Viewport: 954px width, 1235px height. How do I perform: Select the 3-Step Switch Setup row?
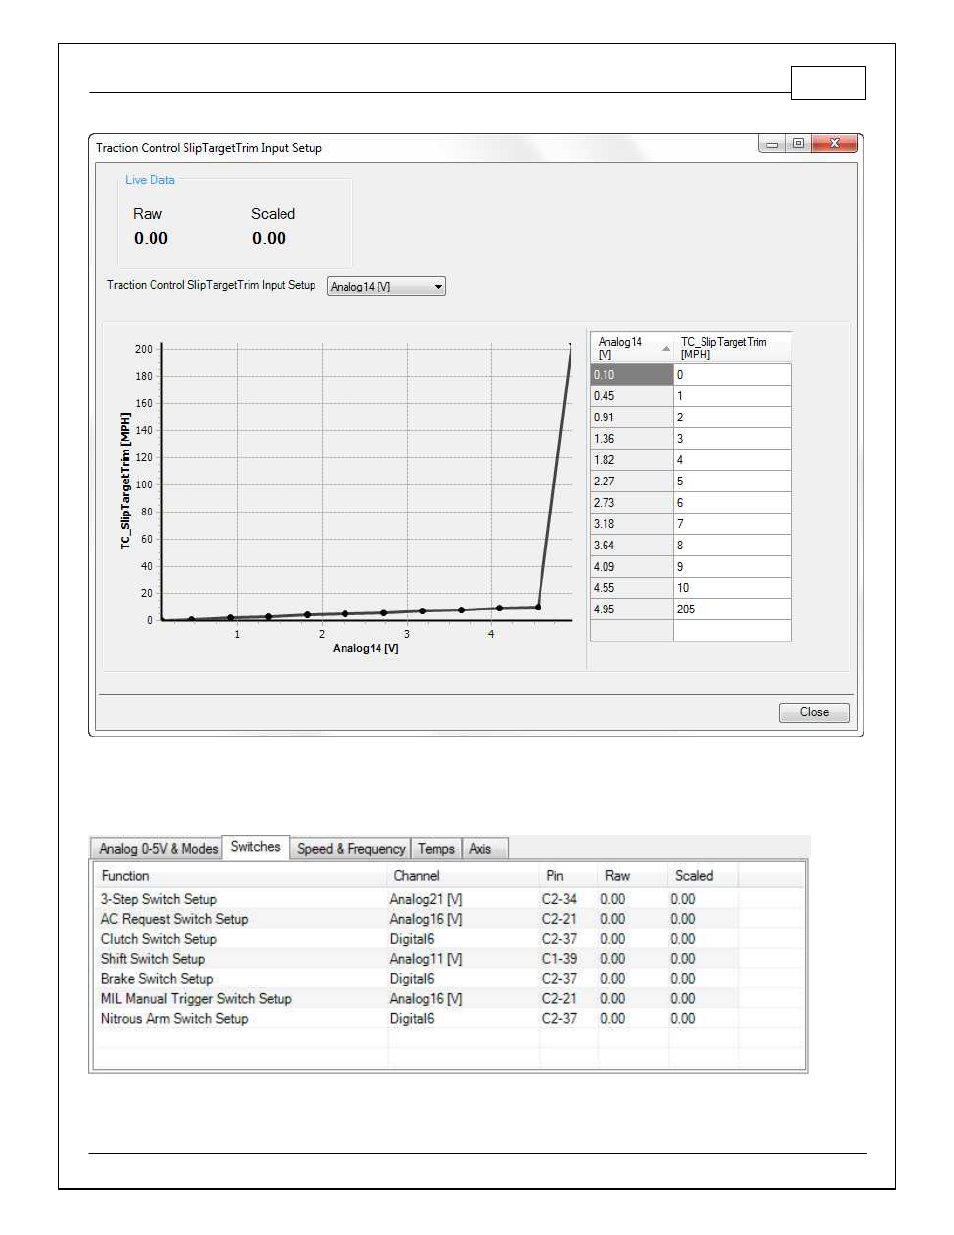(x=448, y=899)
